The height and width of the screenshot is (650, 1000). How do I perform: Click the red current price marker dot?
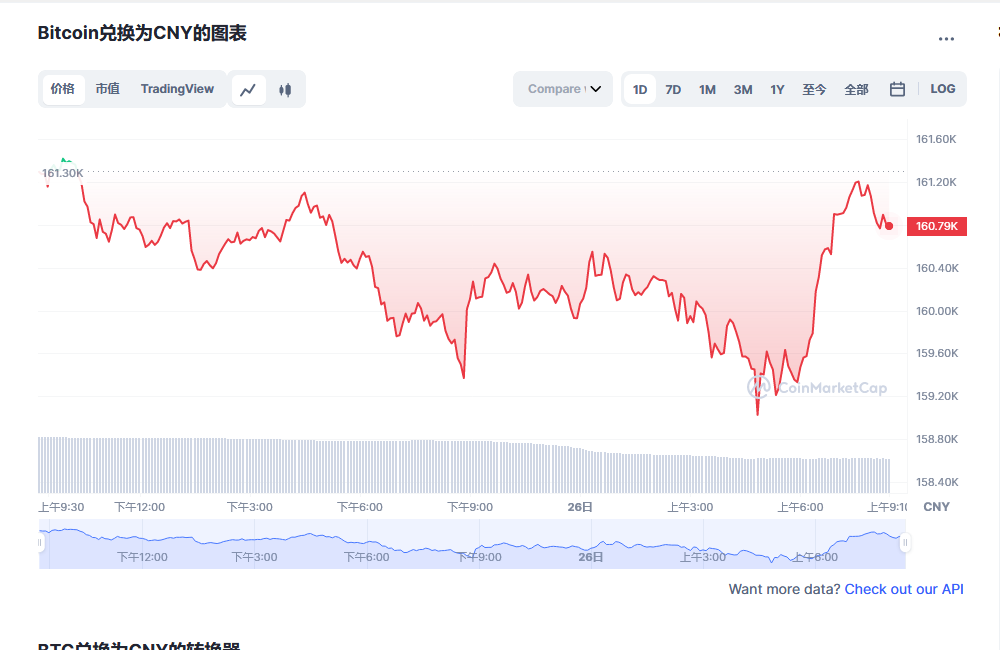point(889,226)
